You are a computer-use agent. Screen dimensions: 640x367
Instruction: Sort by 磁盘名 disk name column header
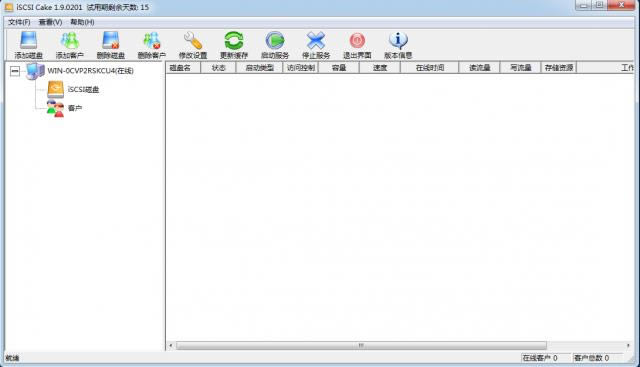click(183, 68)
